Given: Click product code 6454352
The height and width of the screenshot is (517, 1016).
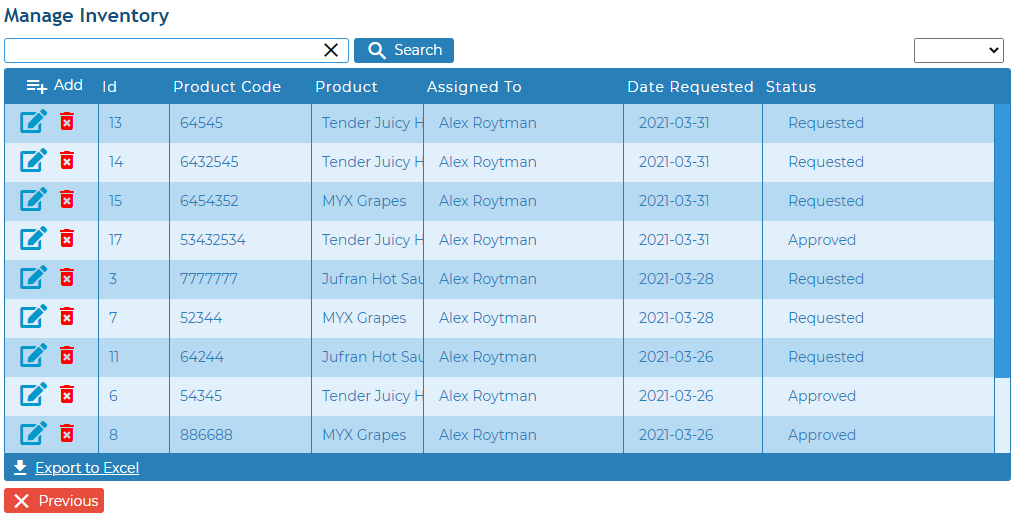Looking at the screenshot, I should pos(209,201).
